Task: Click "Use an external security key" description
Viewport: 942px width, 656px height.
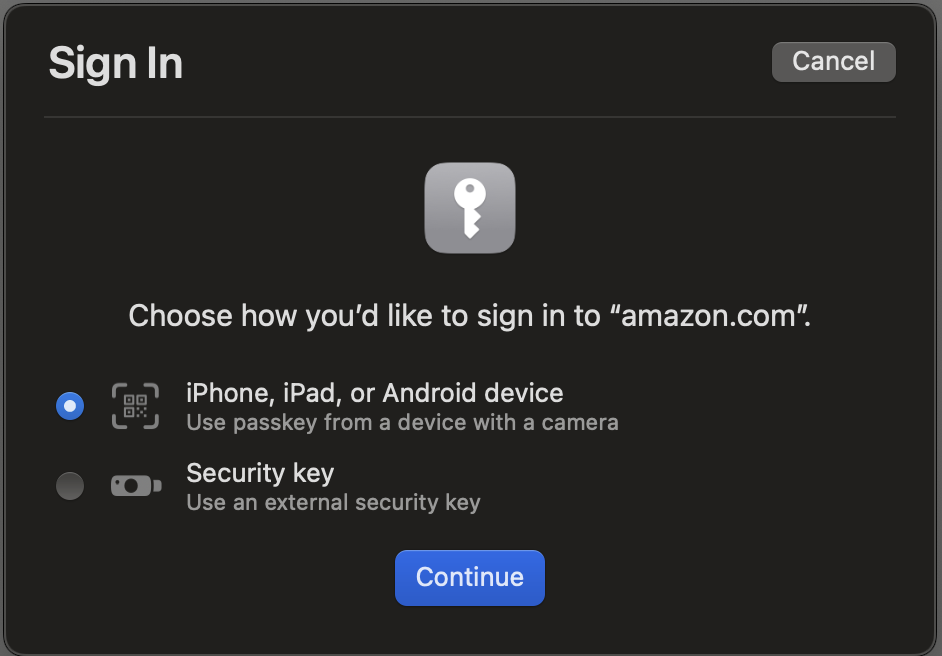Action: 333,502
